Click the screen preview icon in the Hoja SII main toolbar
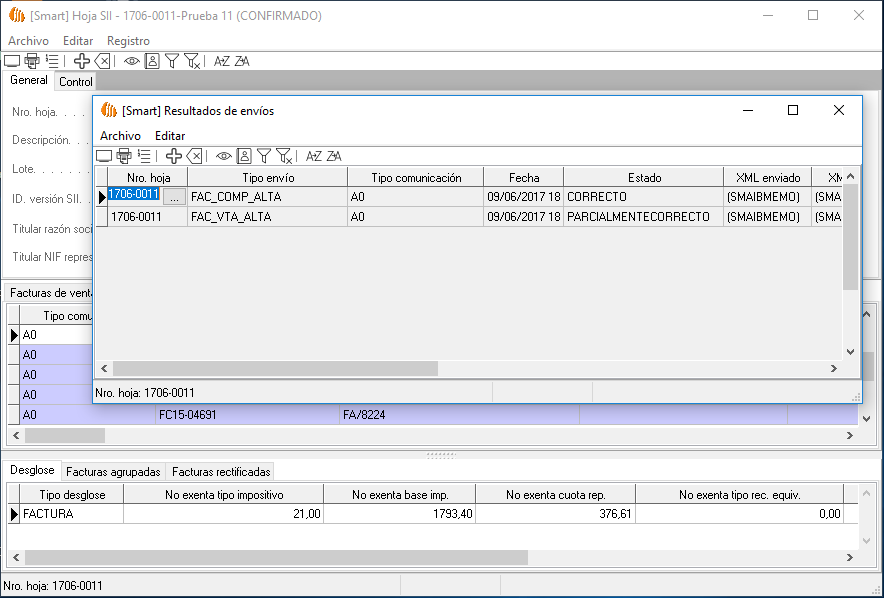This screenshot has height=598, width=884. (12, 61)
